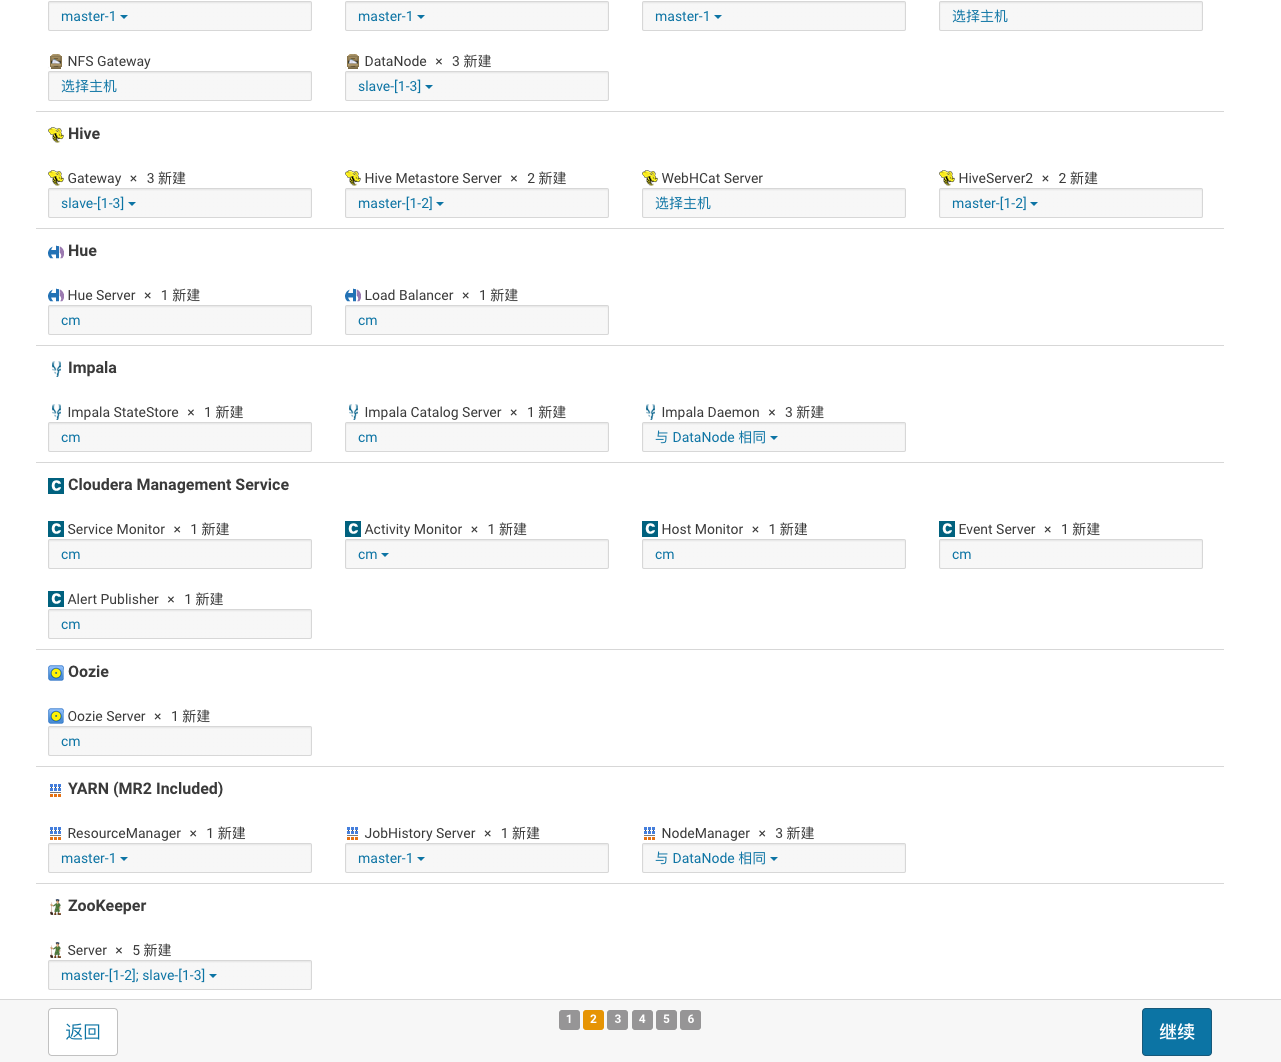Click the NodeManager role icon
This screenshot has width=1281, height=1062.
pyautogui.click(x=650, y=833)
